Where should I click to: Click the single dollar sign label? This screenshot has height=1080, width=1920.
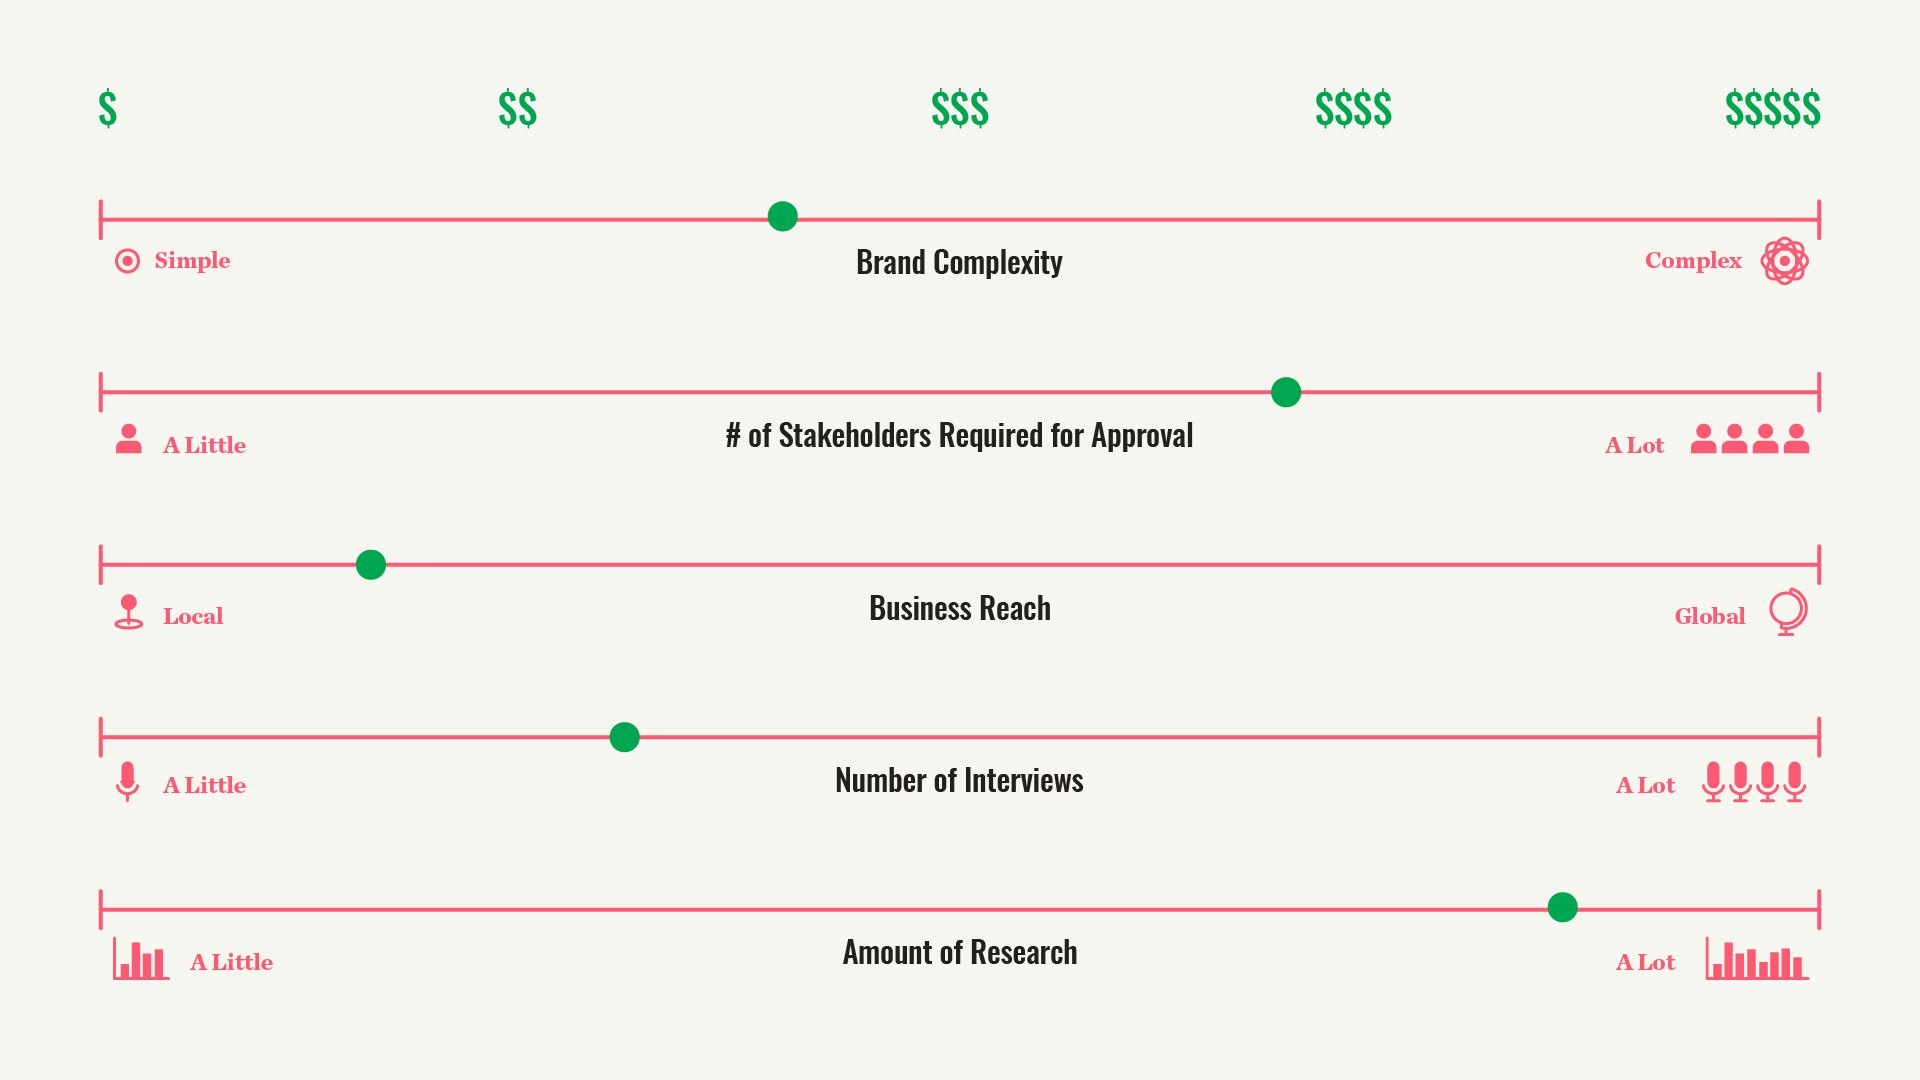coord(108,108)
